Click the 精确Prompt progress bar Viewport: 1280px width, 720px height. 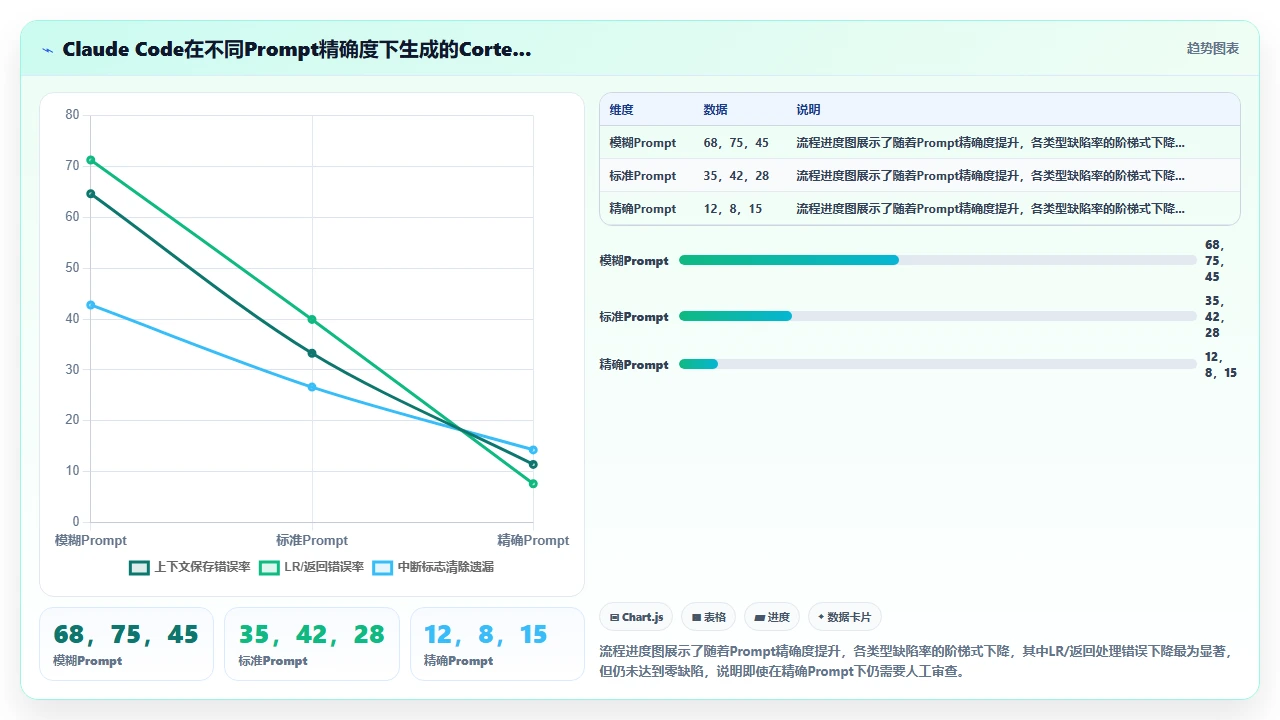pyautogui.click(x=938, y=364)
